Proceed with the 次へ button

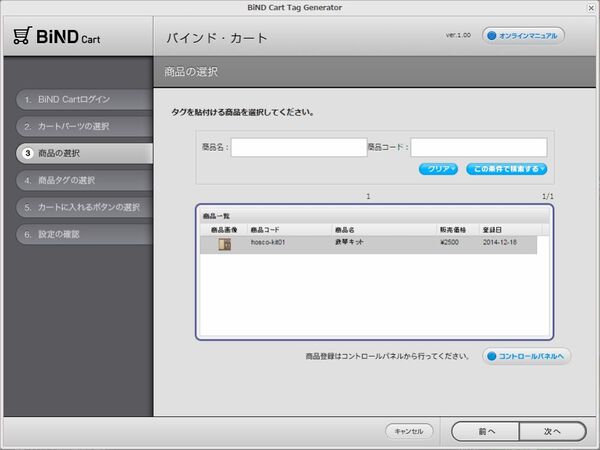553,432
